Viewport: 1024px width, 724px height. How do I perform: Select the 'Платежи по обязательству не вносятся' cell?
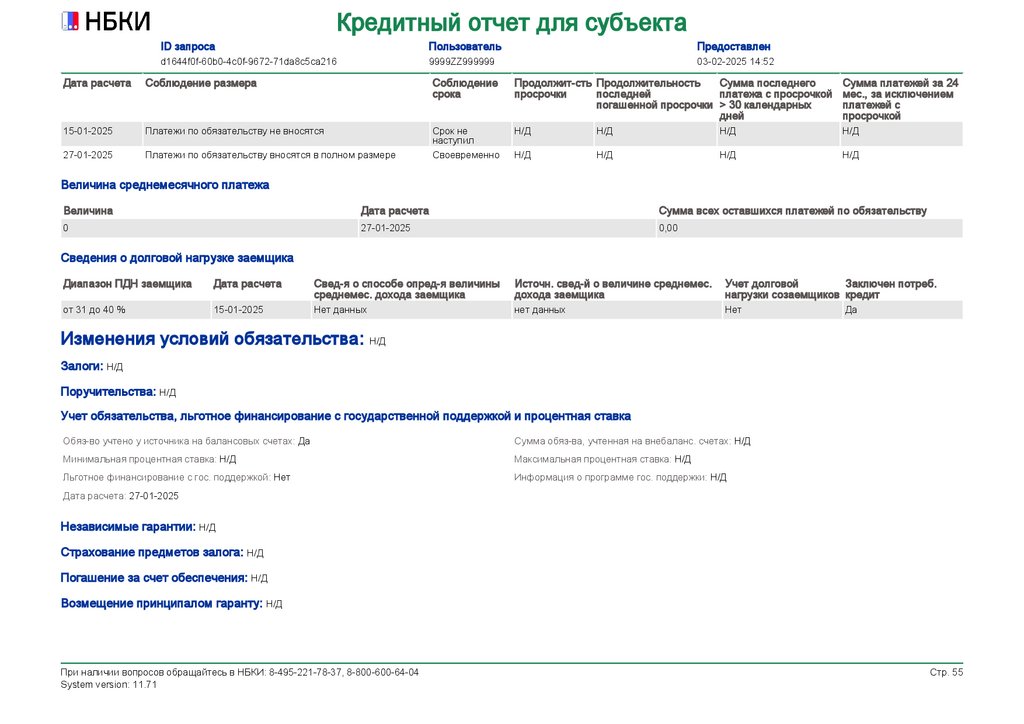point(234,131)
